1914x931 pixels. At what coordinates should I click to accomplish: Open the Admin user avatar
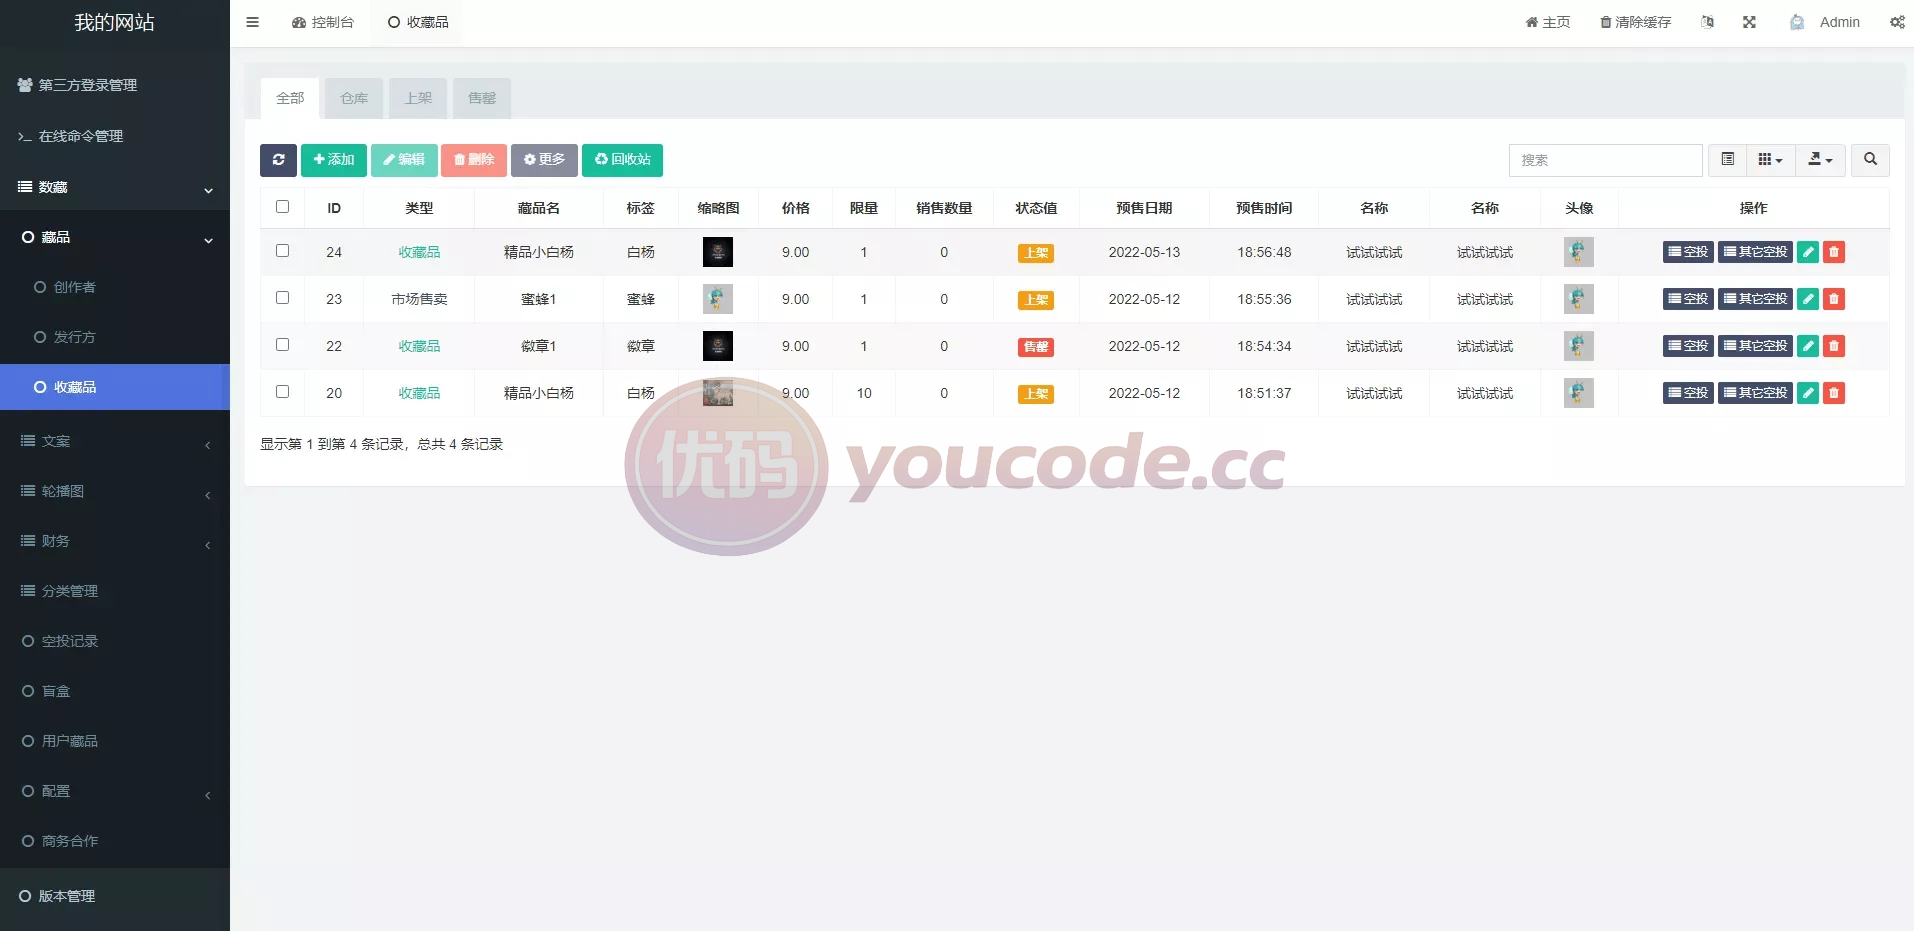tap(1797, 22)
